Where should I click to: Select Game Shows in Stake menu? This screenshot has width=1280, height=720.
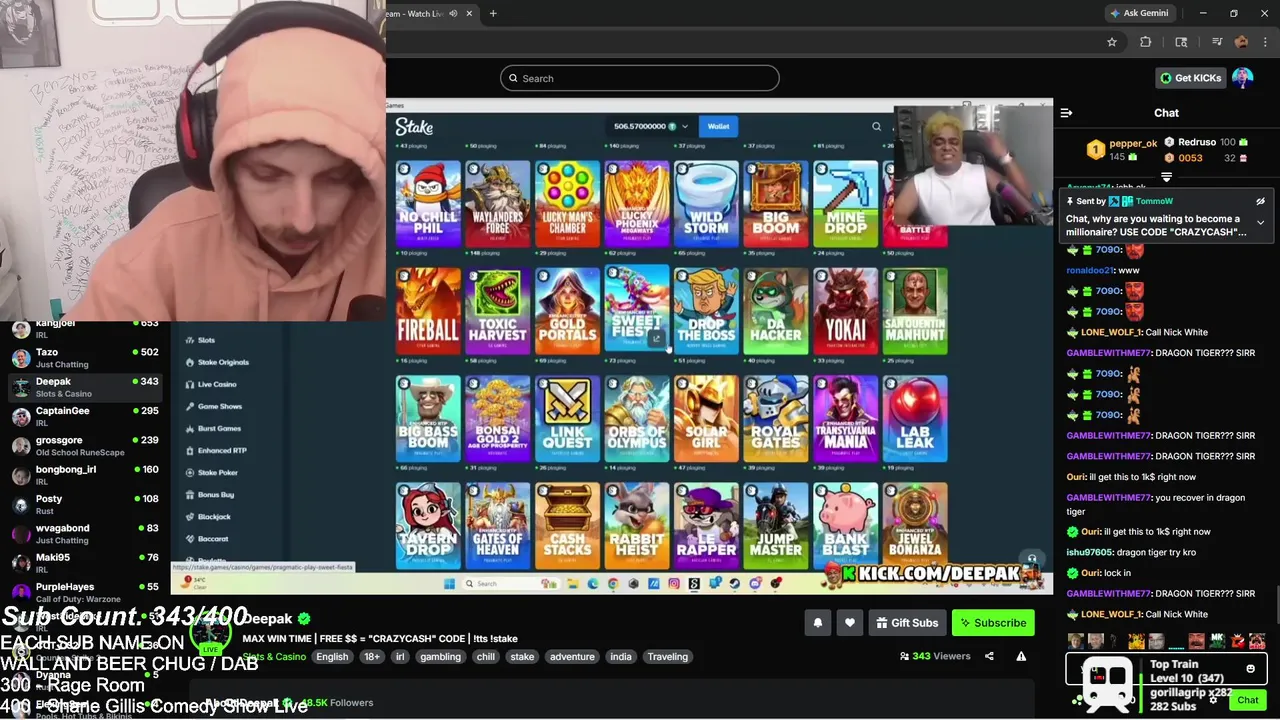coord(219,406)
